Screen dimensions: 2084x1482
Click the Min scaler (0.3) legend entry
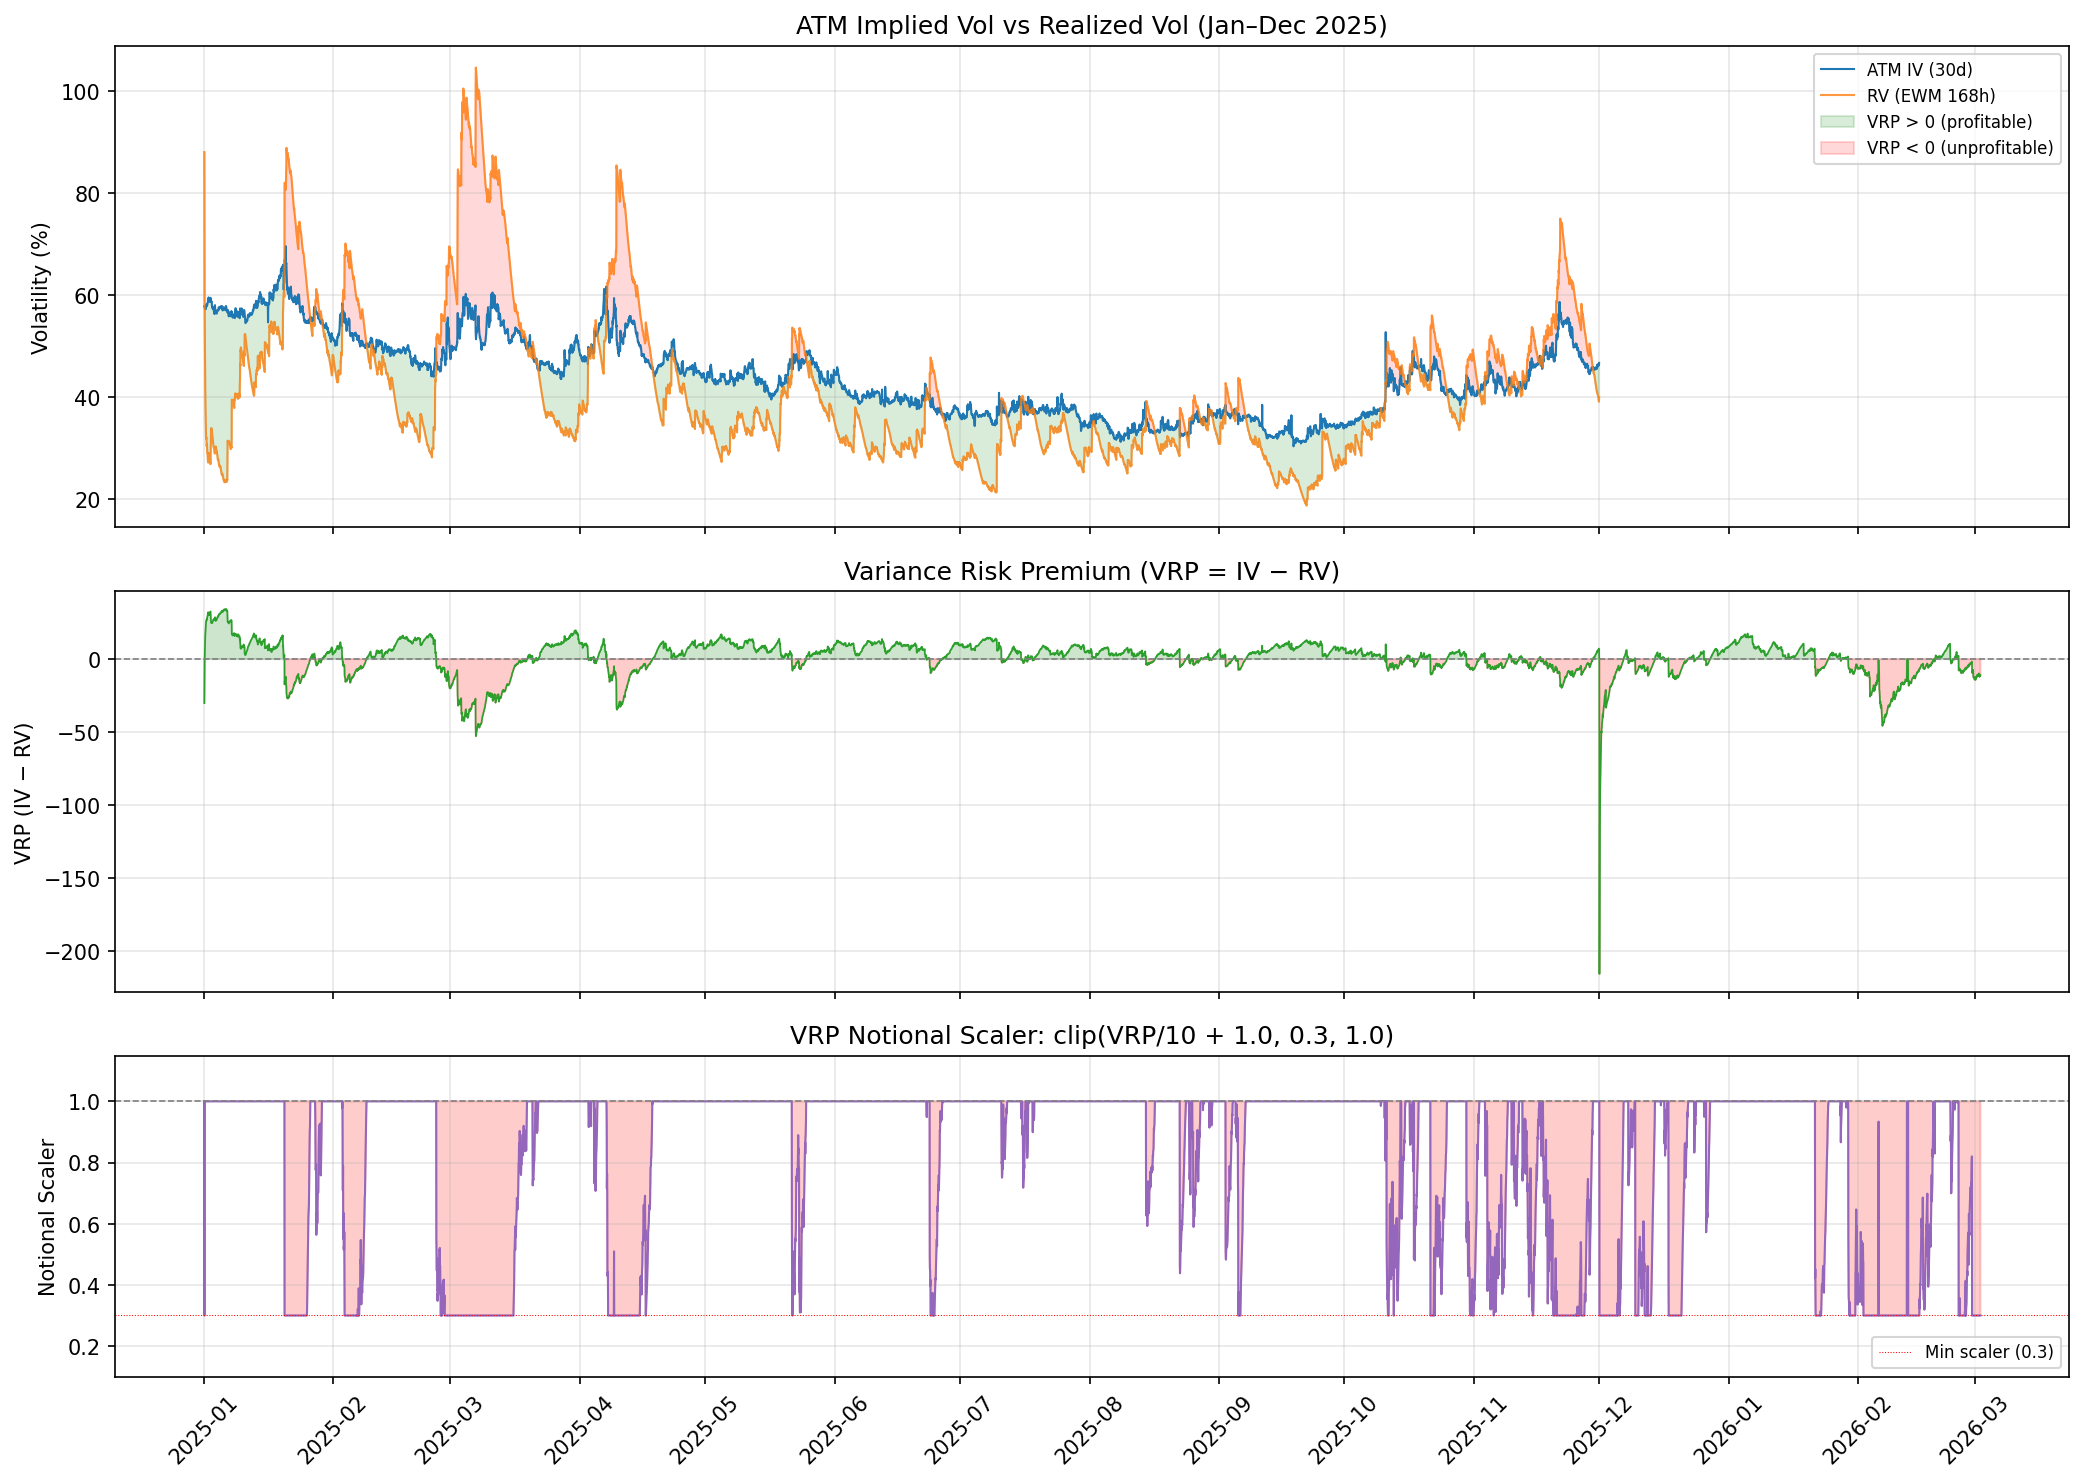pos(1988,1352)
